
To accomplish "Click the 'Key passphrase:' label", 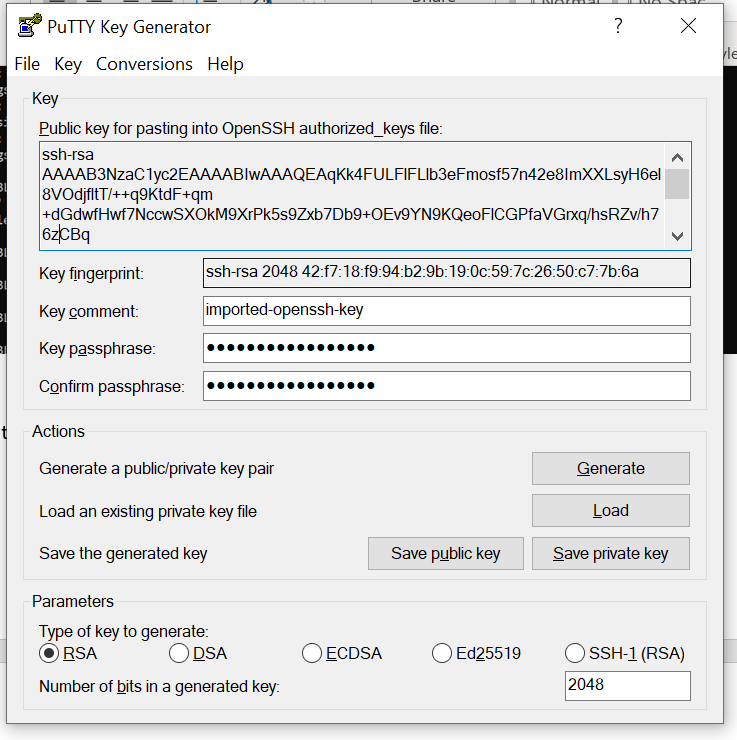I will point(97,349).
